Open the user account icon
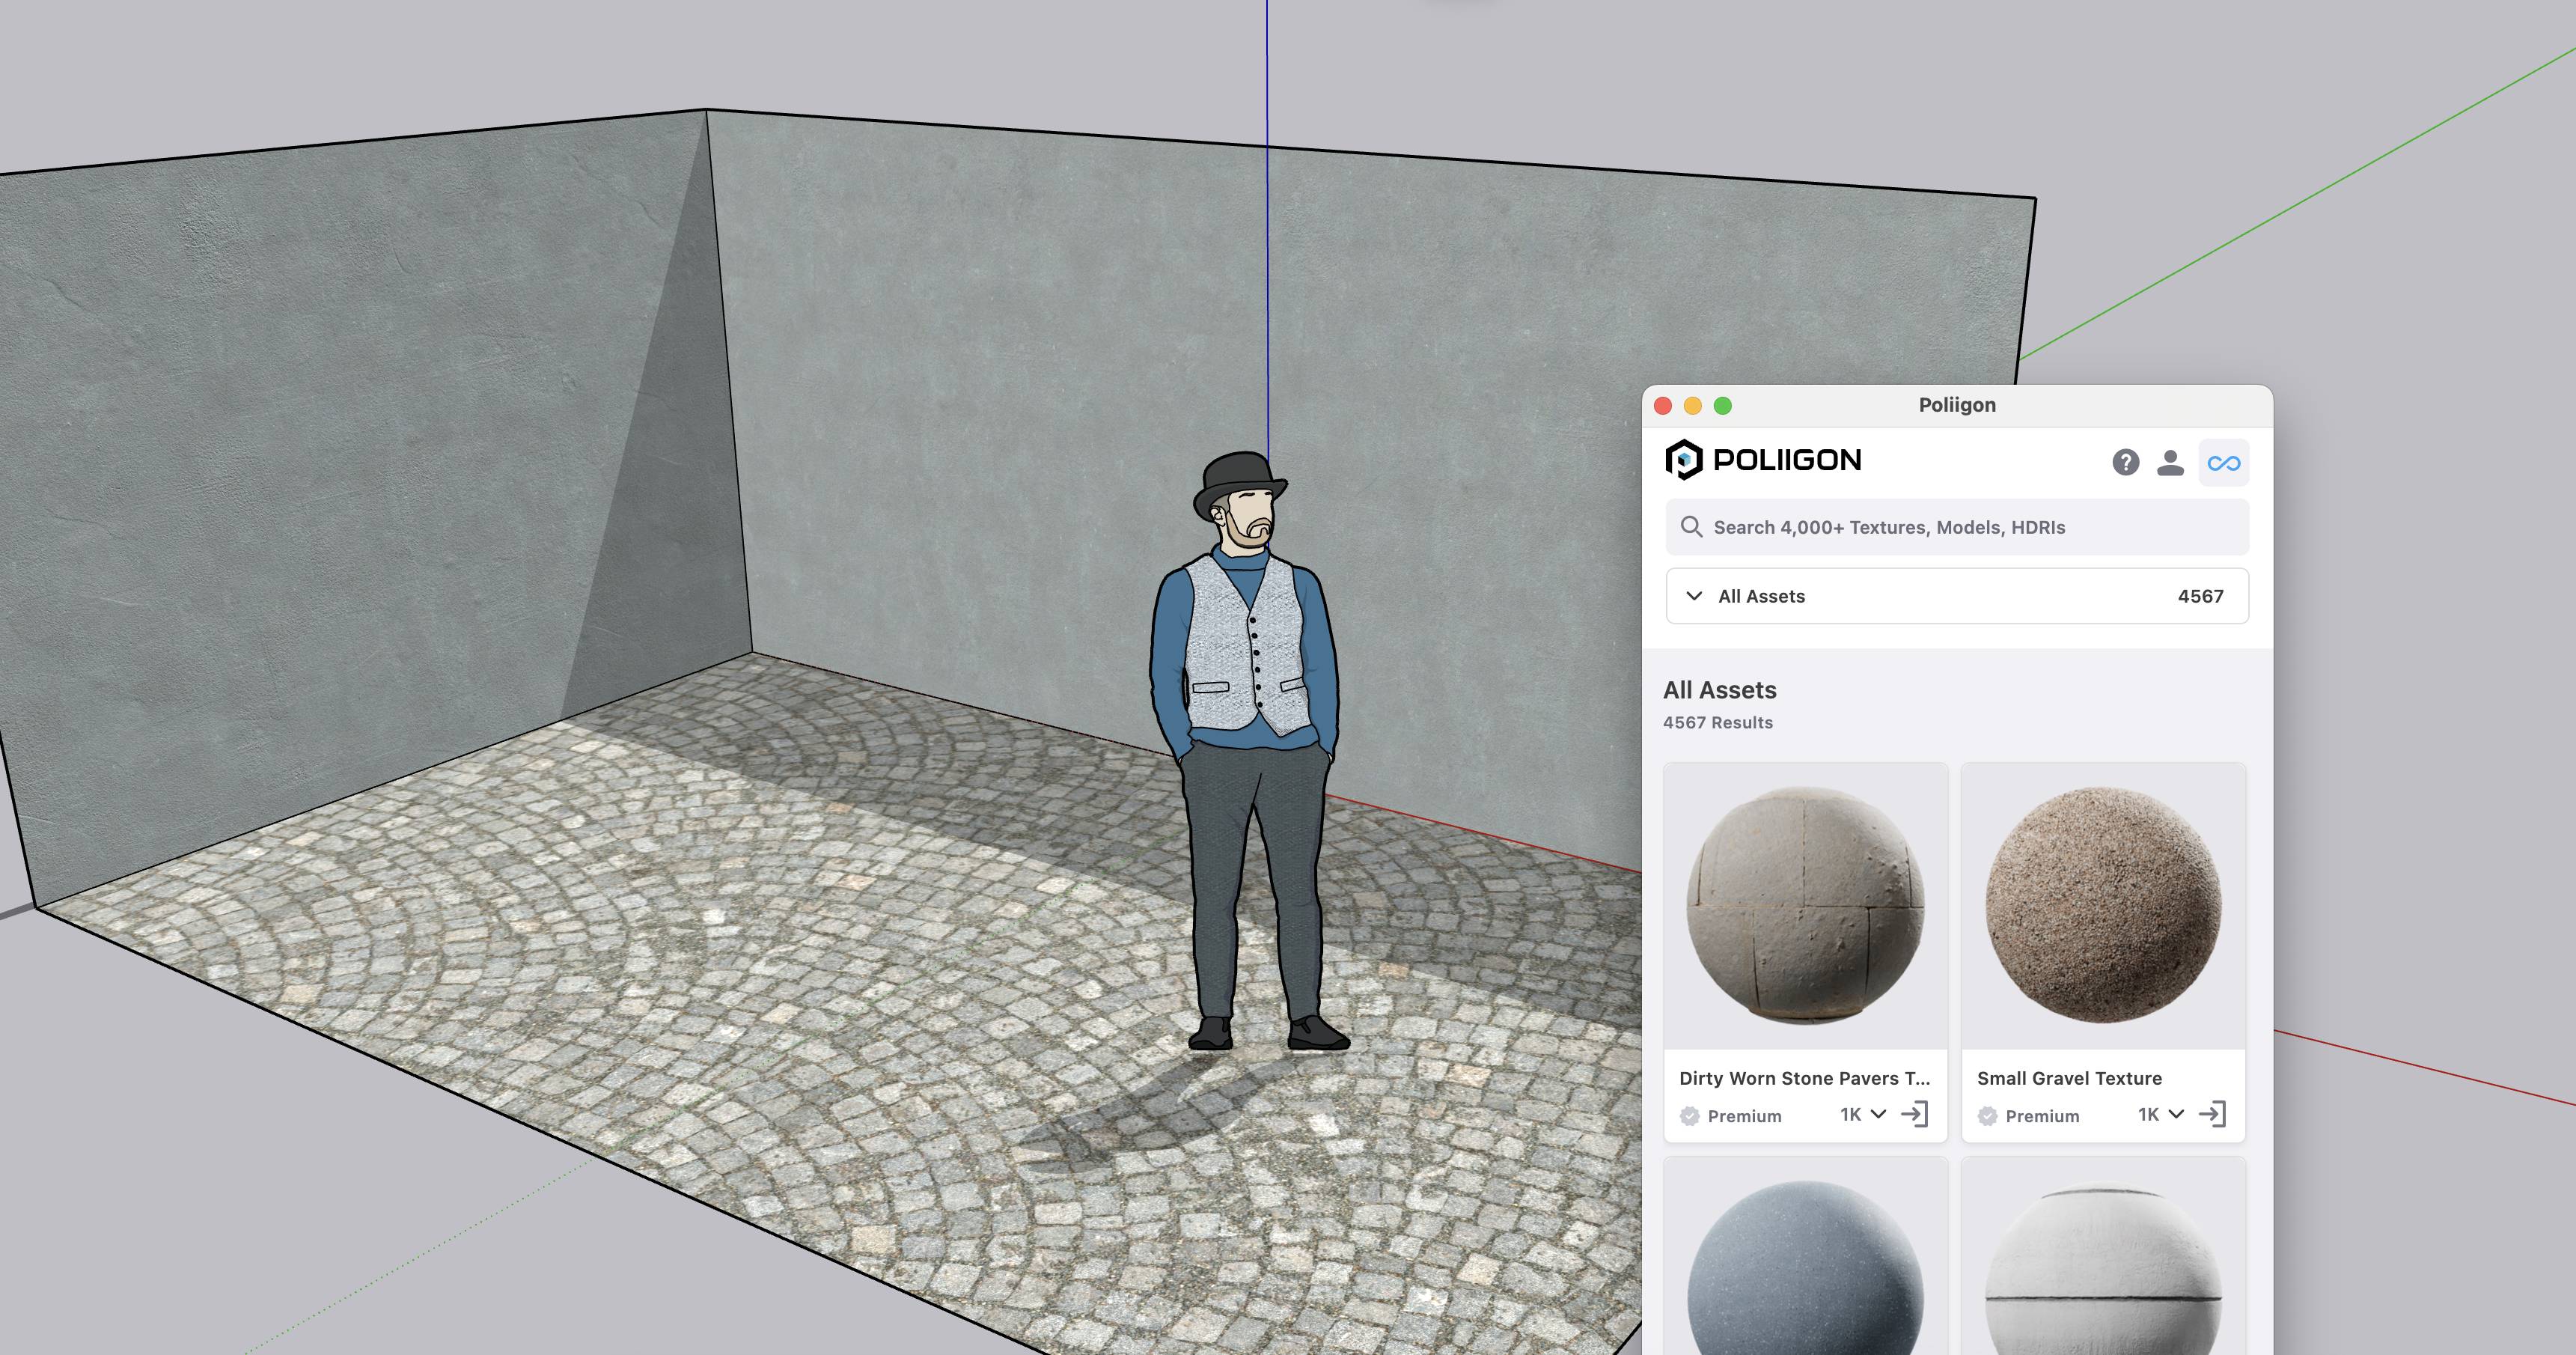This screenshot has height=1355, width=2576. [x=2170, y=462]
